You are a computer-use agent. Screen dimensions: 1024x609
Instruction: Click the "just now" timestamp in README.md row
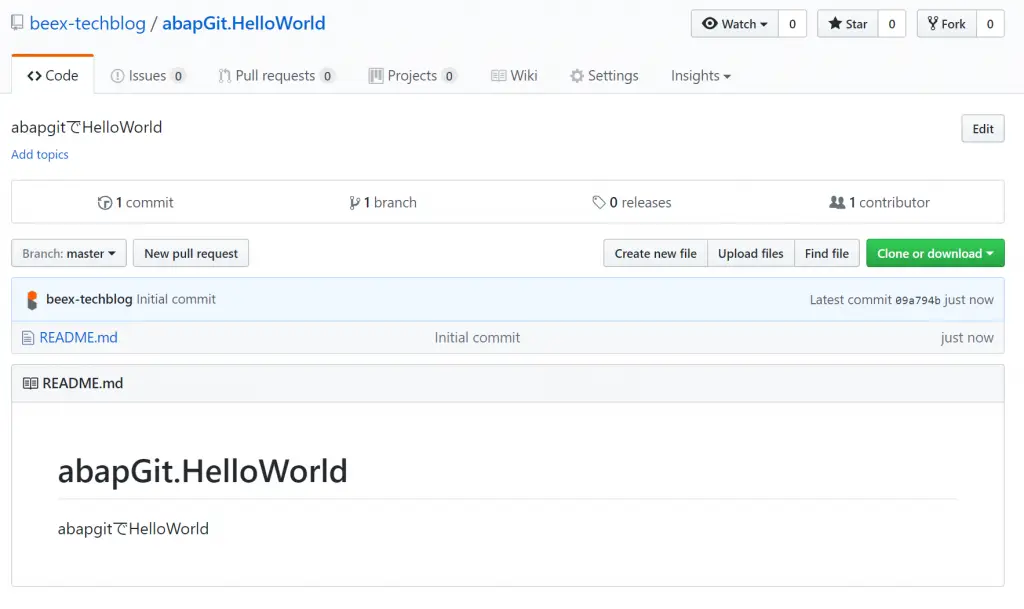coord(967,337)
